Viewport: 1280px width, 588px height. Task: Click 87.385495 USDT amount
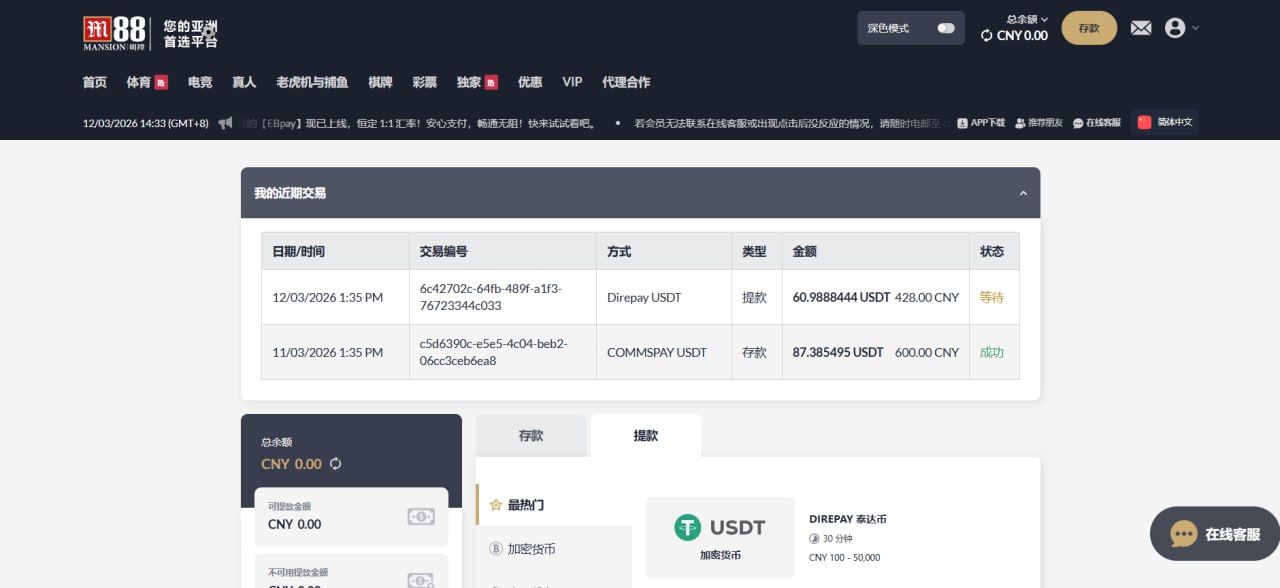point(838,352)
